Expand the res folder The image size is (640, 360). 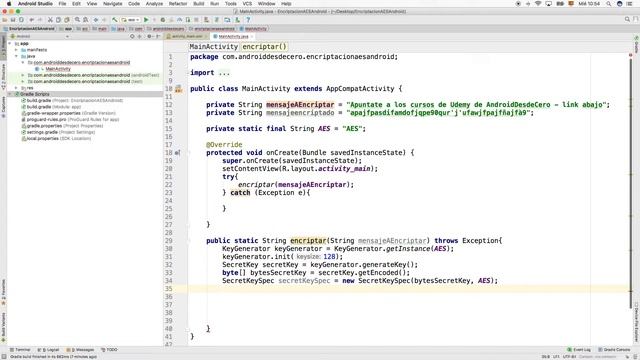(16, 88)
